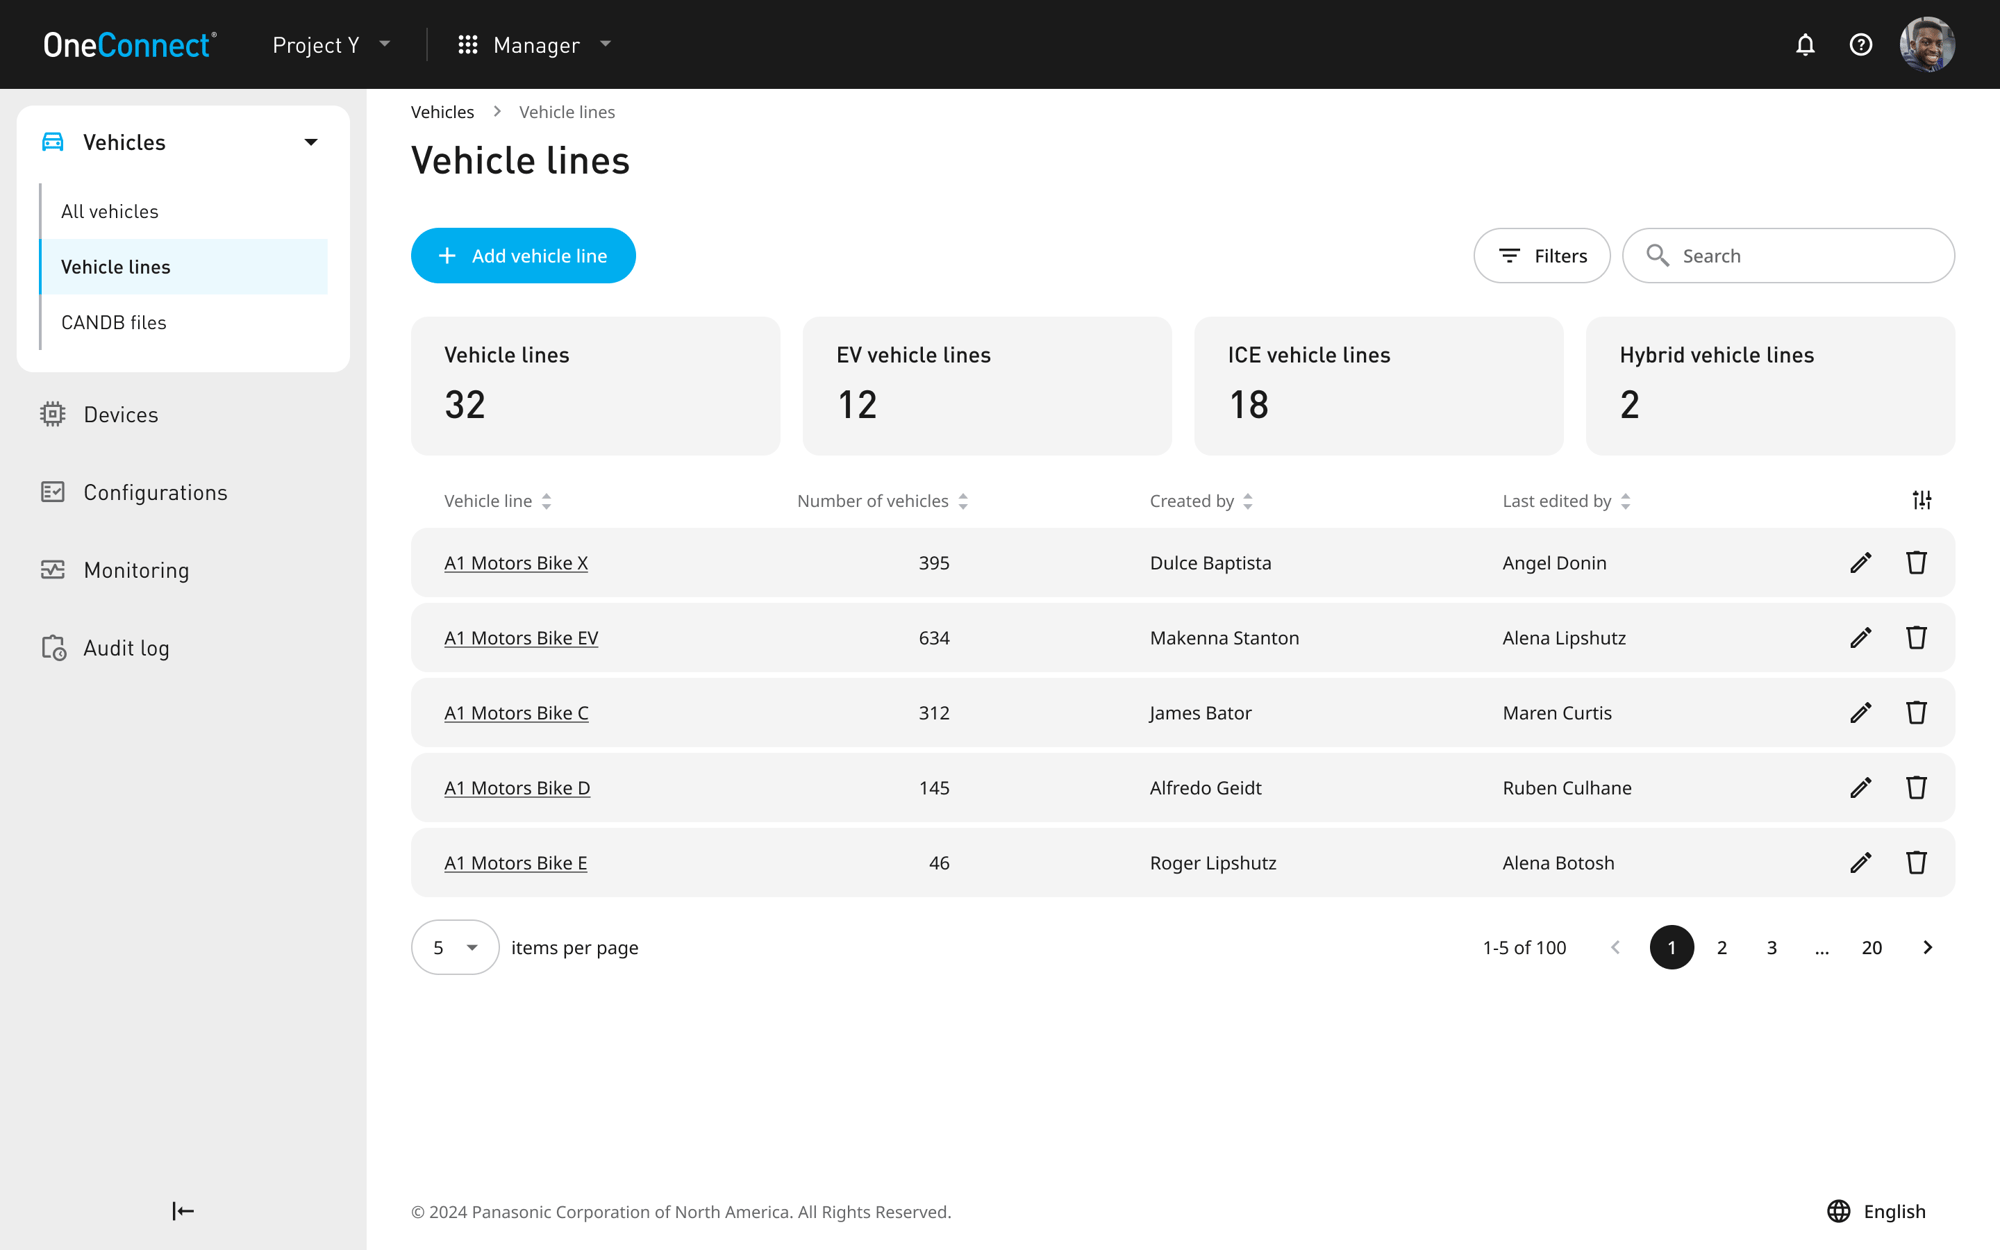
Task: Expand the Project Y dropdown
Action: 331,45
